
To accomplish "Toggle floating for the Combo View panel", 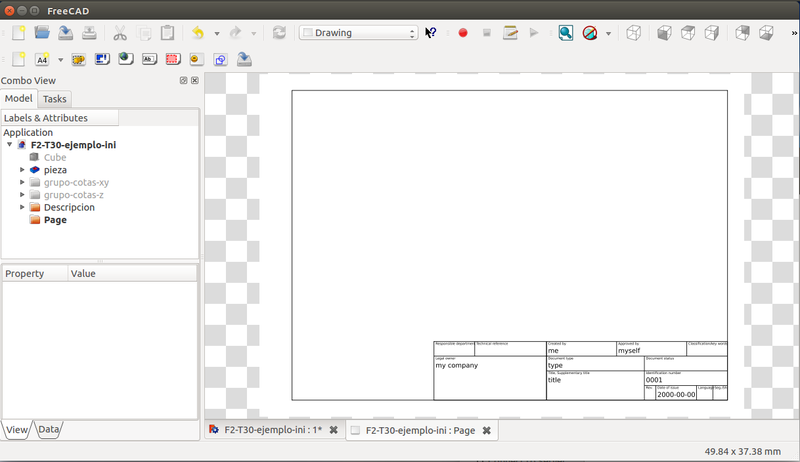I will (x=183, y=80).
